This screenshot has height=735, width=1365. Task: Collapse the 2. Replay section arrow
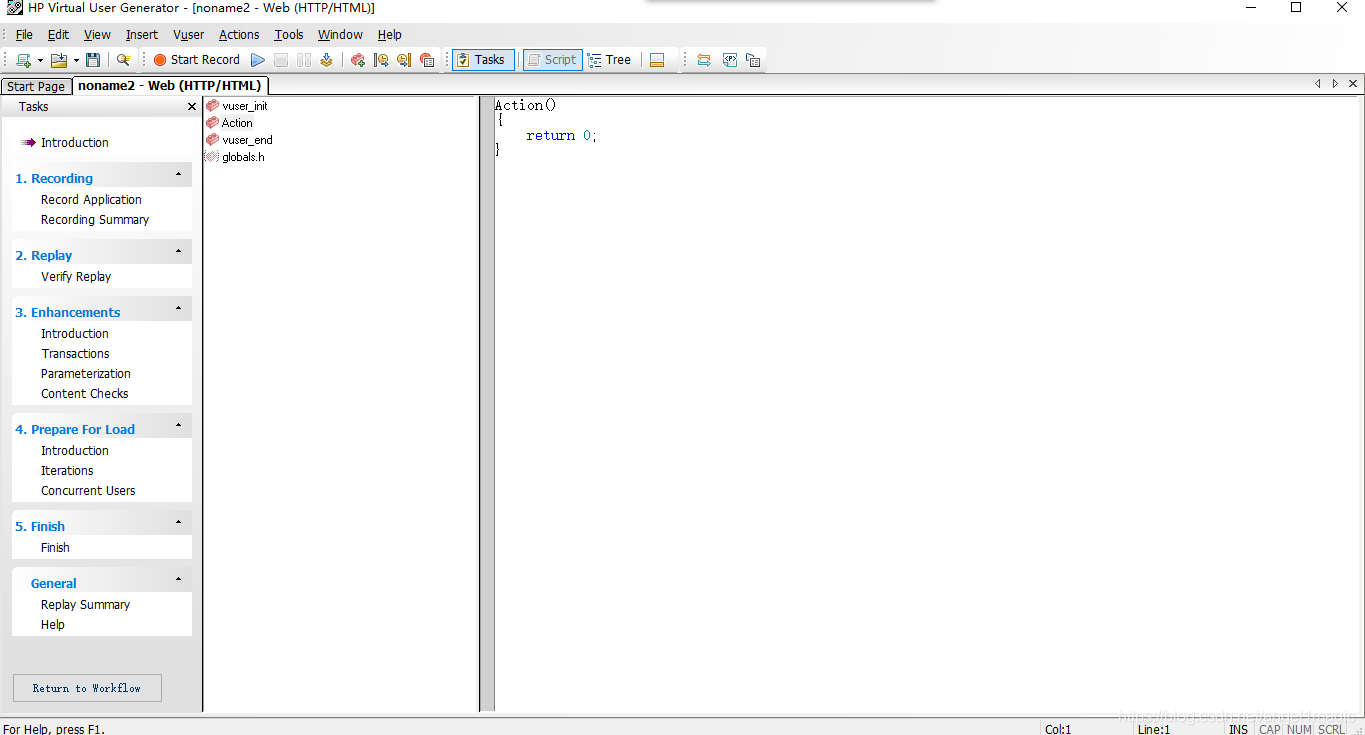click(x=179, y=252)
